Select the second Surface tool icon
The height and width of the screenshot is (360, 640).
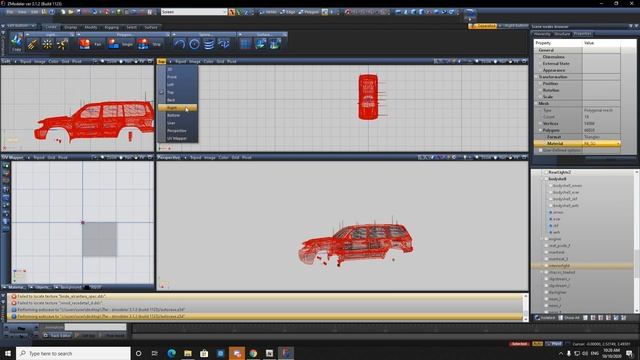click(260, 44)
